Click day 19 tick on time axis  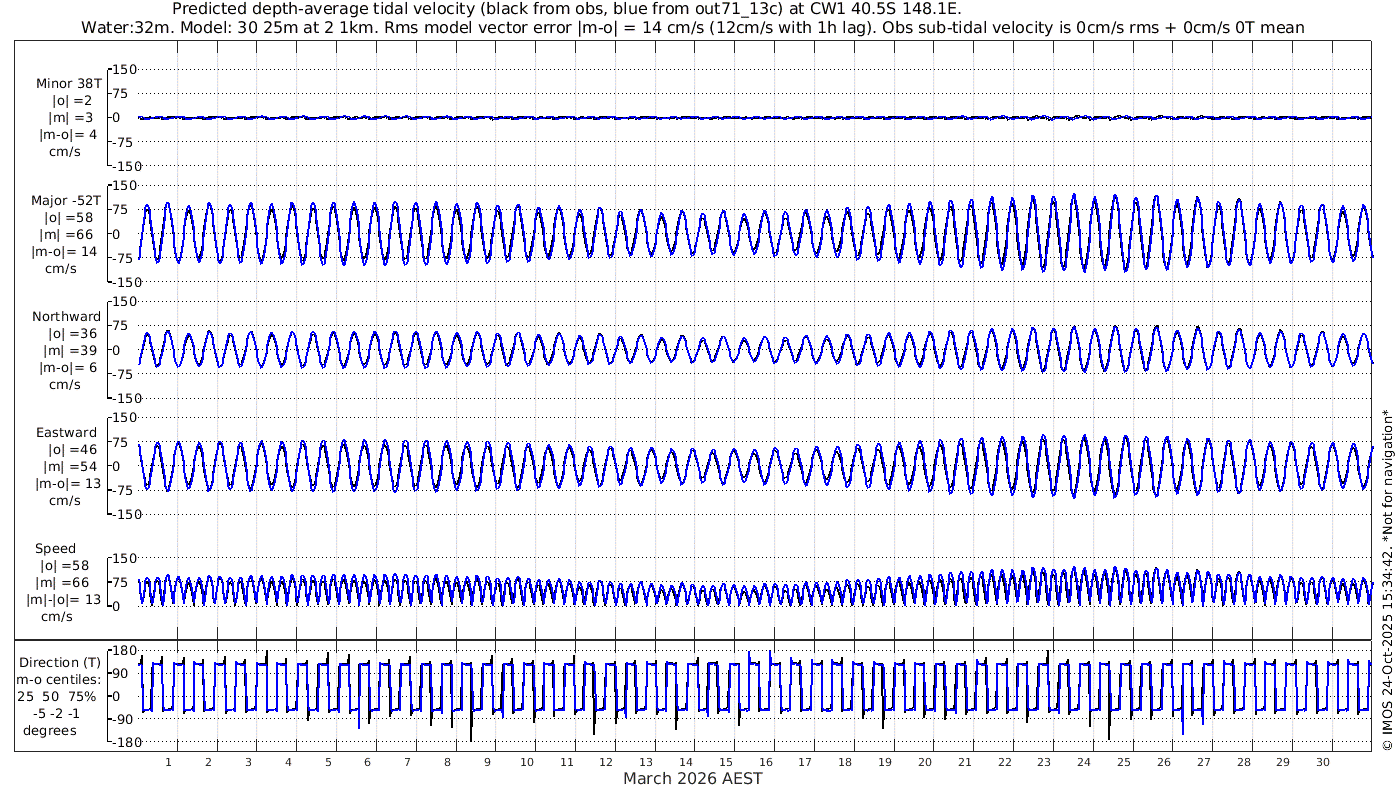point(885,762)
